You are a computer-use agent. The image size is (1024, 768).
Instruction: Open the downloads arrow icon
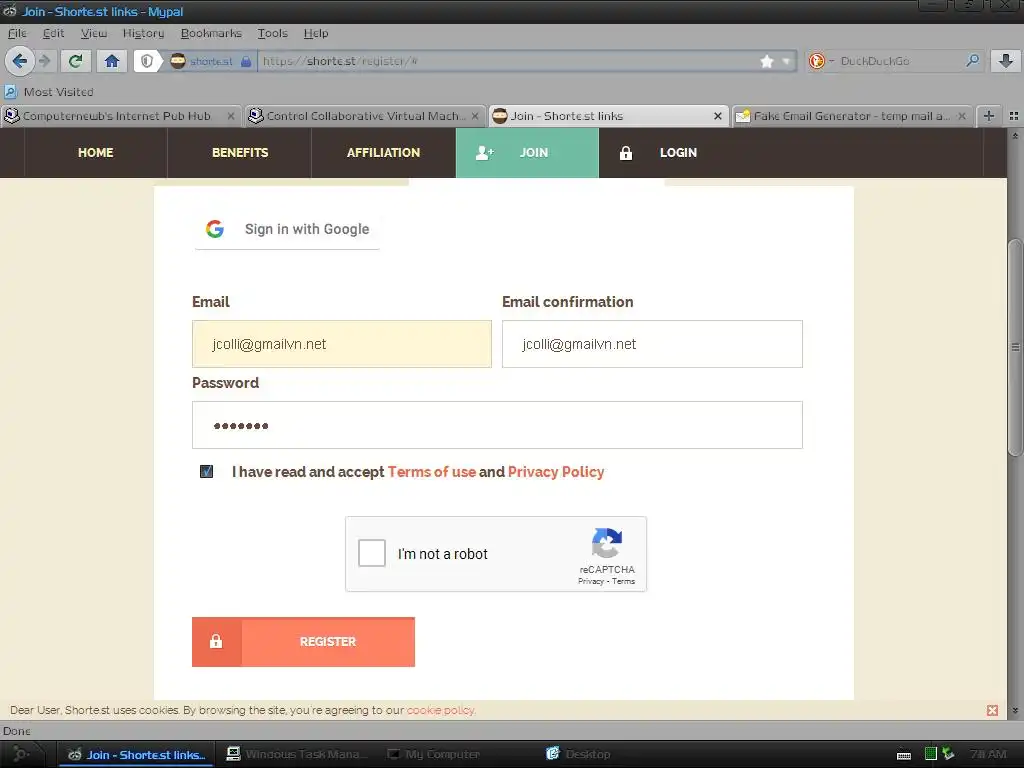(1006, 61)
